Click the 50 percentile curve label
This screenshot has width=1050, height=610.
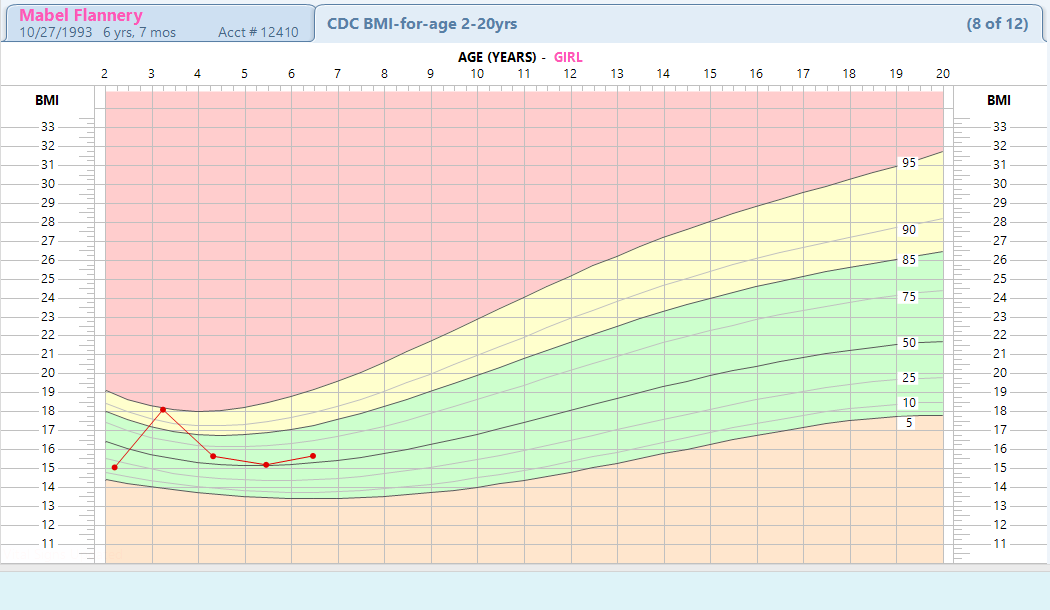pyautogui.click(x=908, y=343)
